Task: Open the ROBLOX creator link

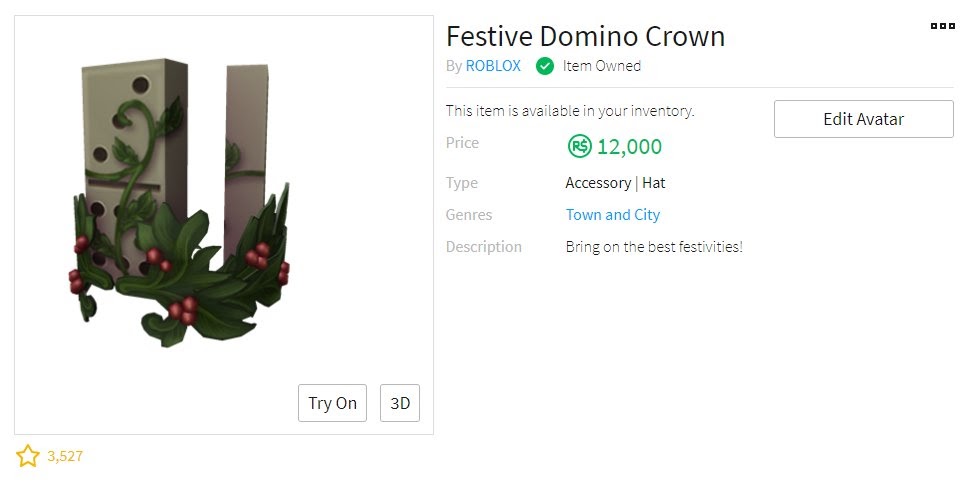Action: coord(493,66)
